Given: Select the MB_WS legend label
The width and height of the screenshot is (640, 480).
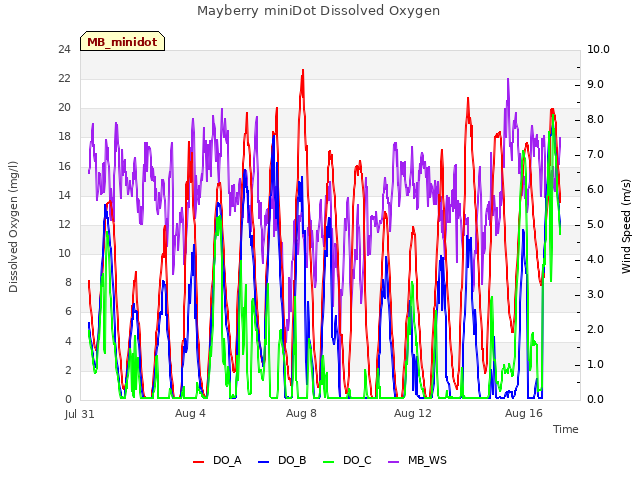Looking at the screenshot, I should (427, 461).
